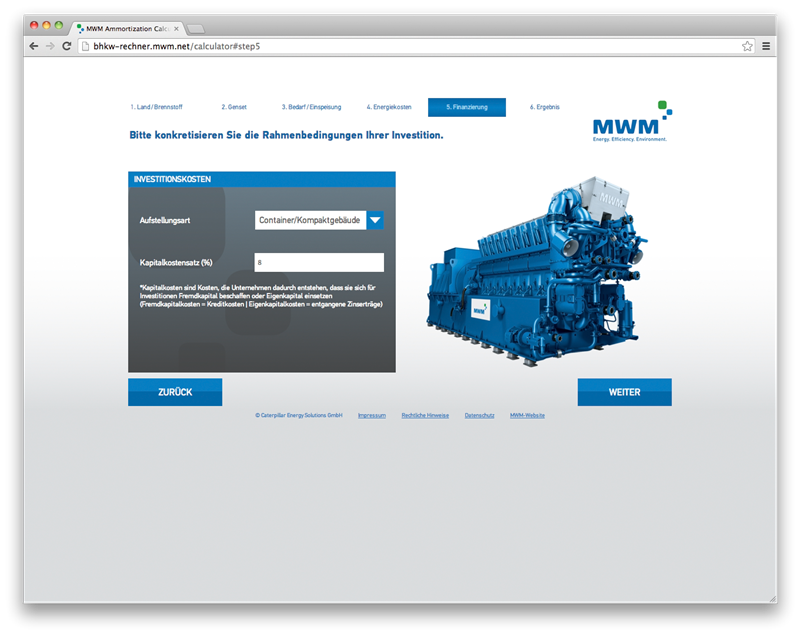Open step 4. Energiekosten
The width and height of the screenshot is (800, 635).
coord(389,107)
